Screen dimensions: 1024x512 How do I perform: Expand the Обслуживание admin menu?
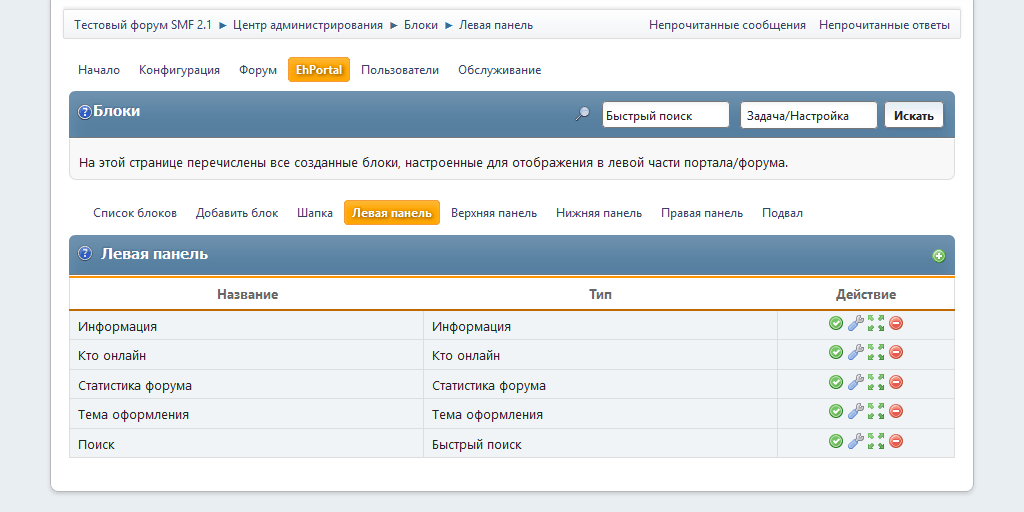click(499, 70)
